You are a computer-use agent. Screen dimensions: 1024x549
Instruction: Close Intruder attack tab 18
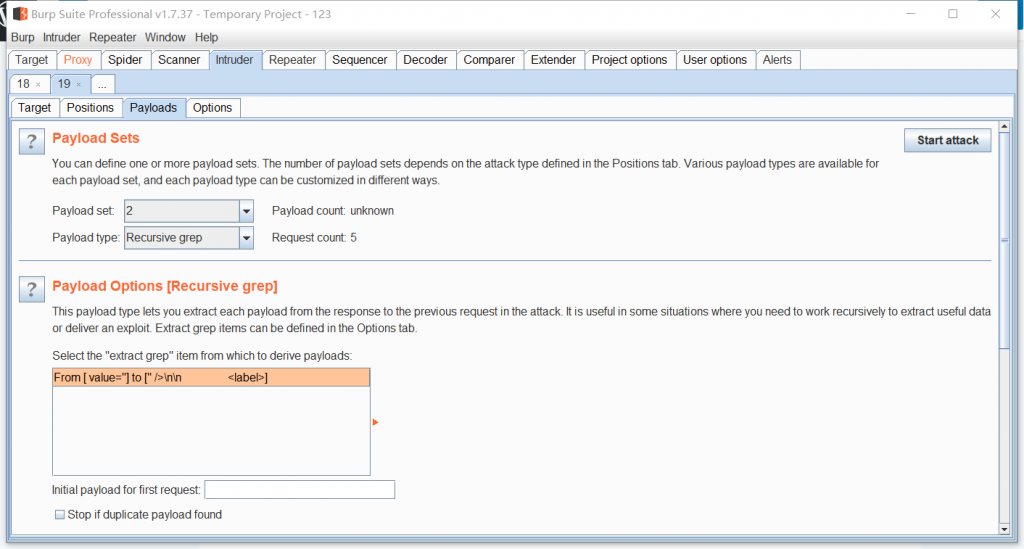pyautogui.click(x=38, y=85)
